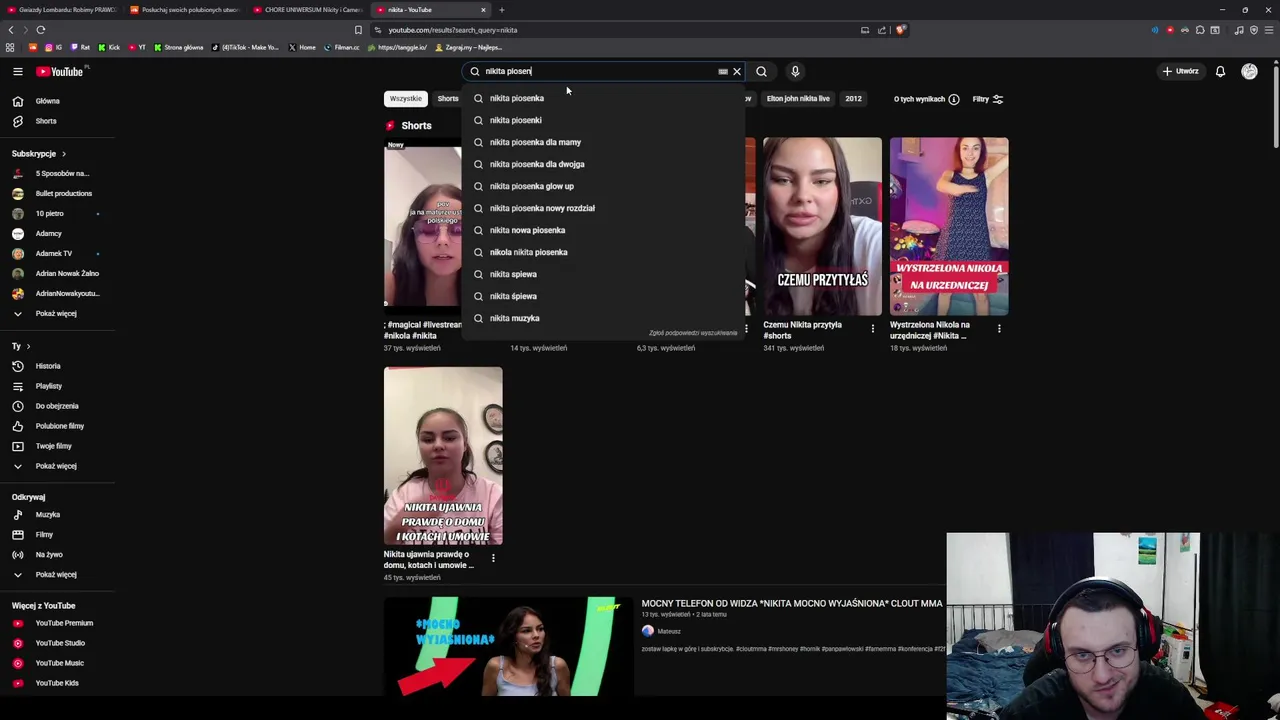
Task: Bookmark this page icon
Action: [x=358, y=30]
